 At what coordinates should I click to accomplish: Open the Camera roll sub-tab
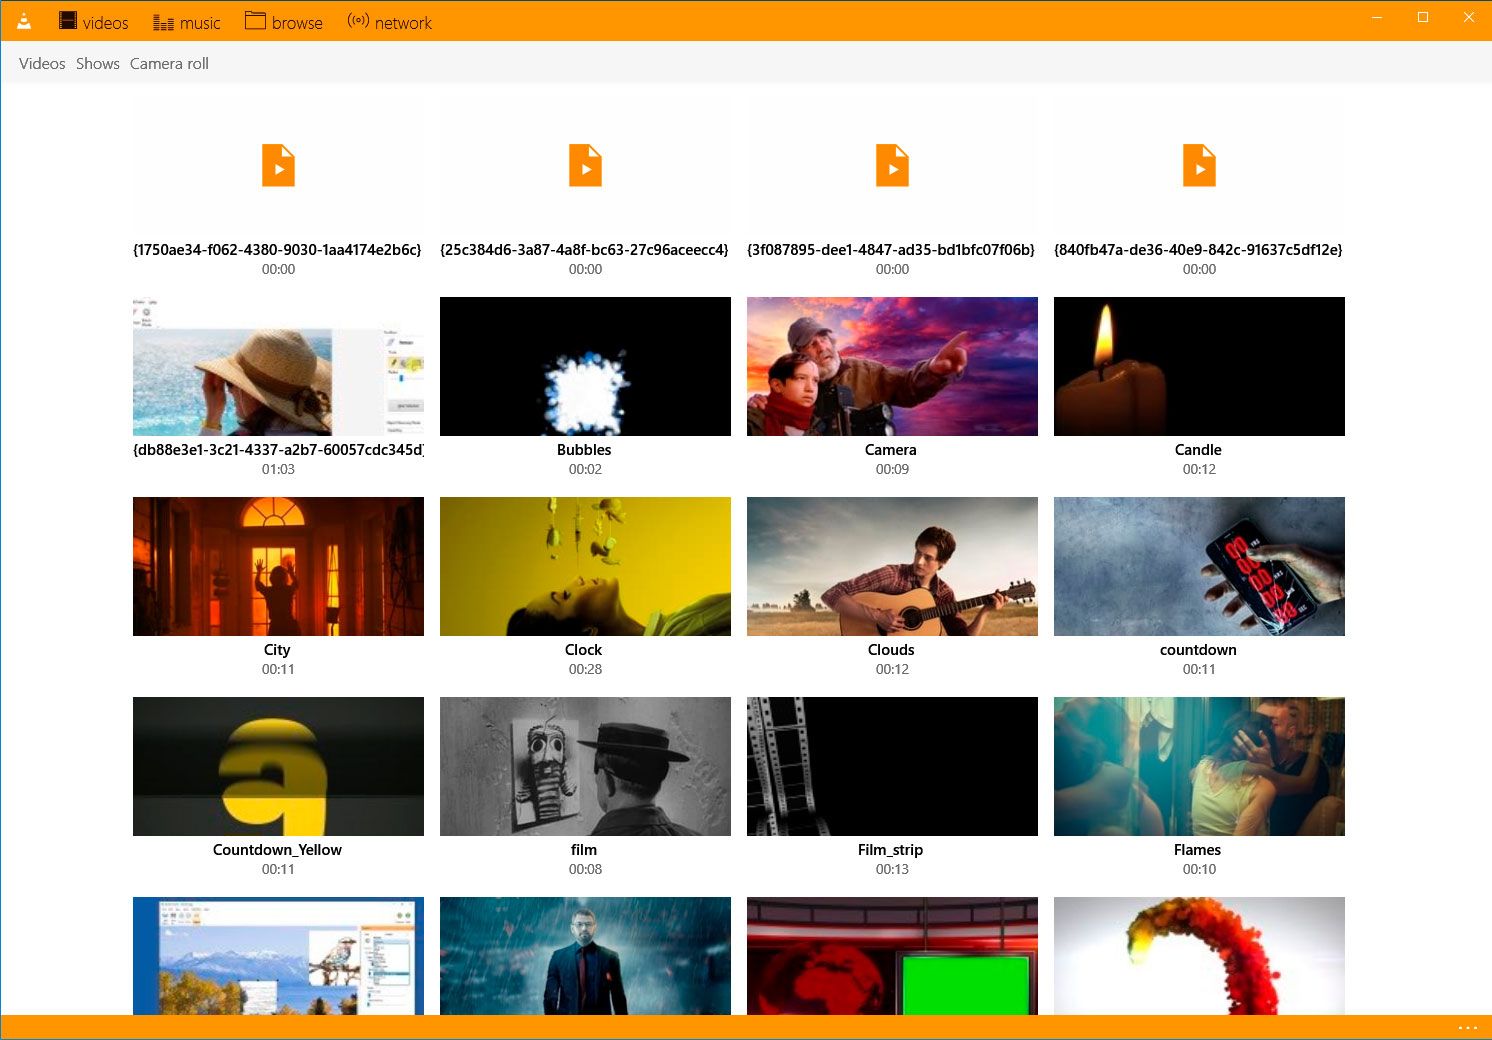pos(169,64)
